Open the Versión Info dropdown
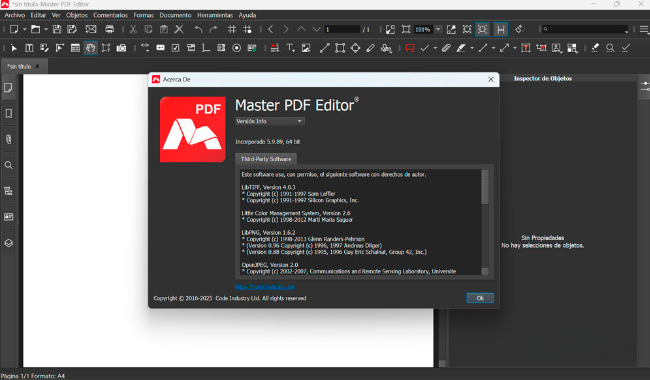 pyautogui.click(x=270, y=121)
